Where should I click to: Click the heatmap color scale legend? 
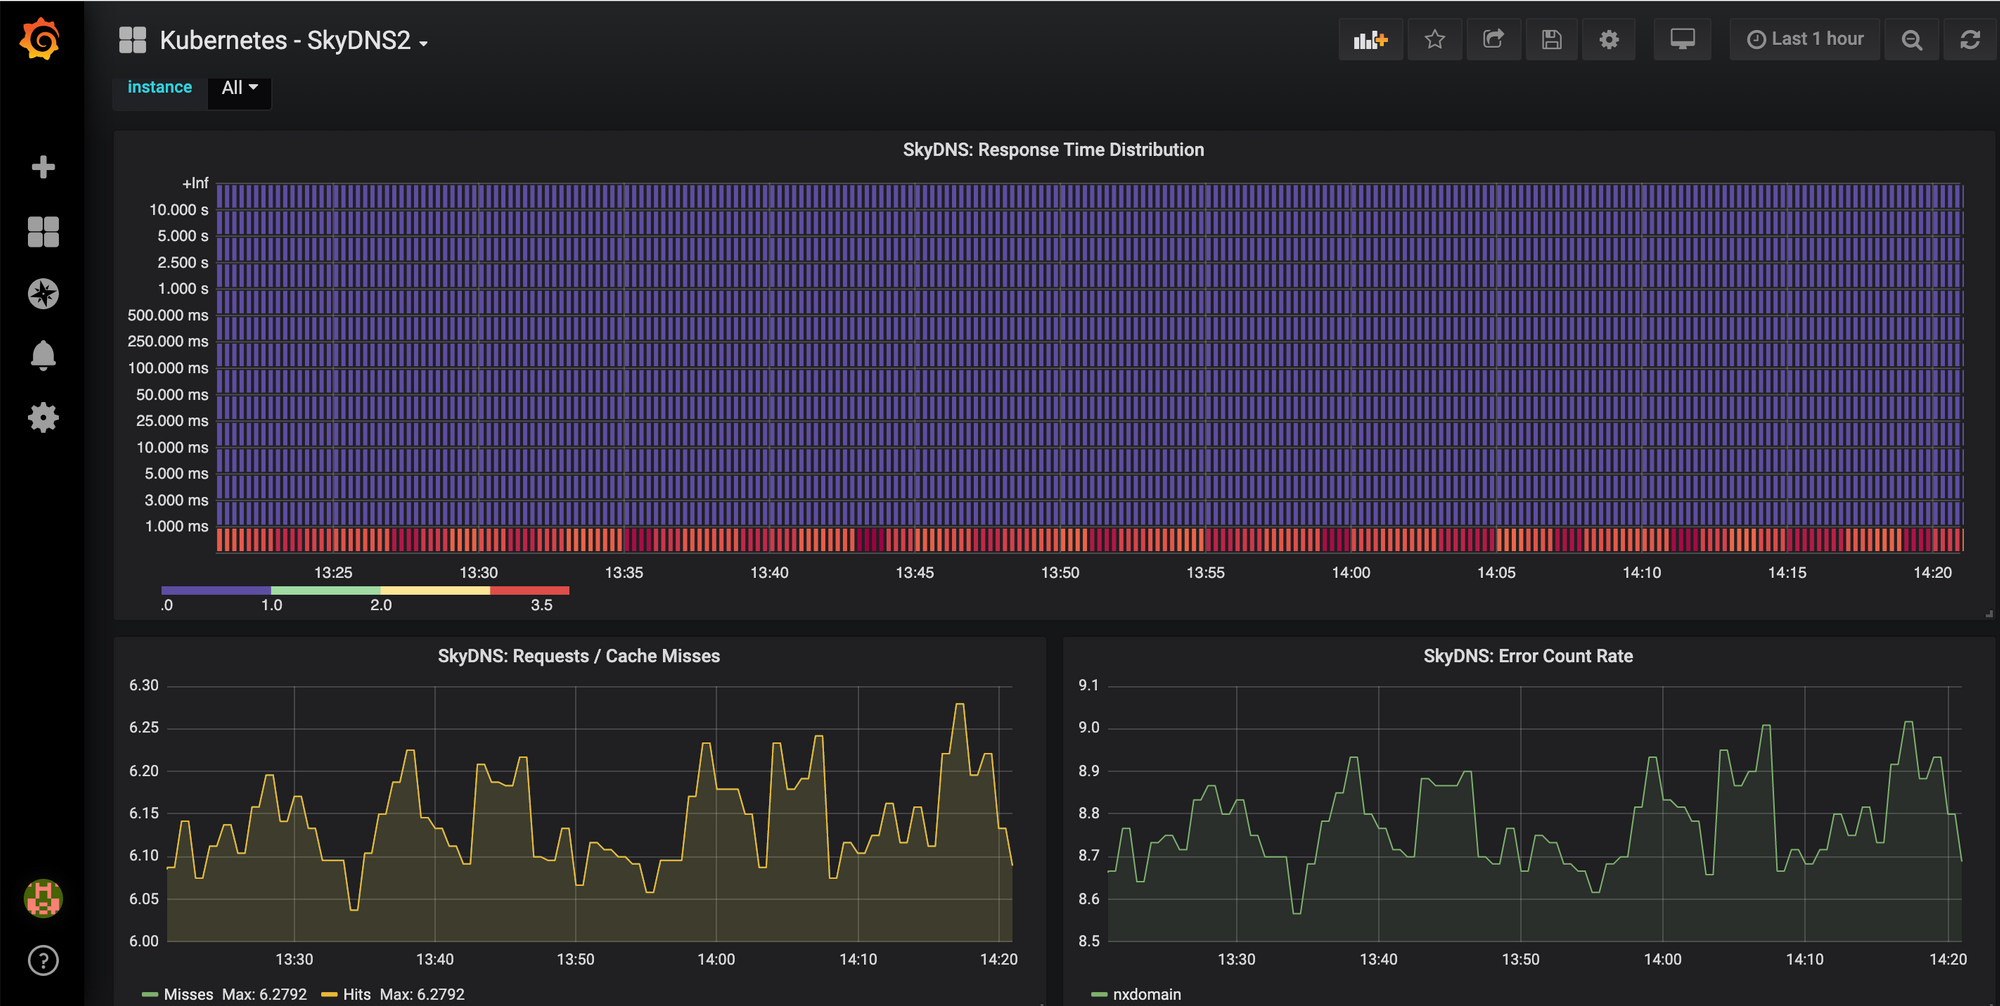365,590
